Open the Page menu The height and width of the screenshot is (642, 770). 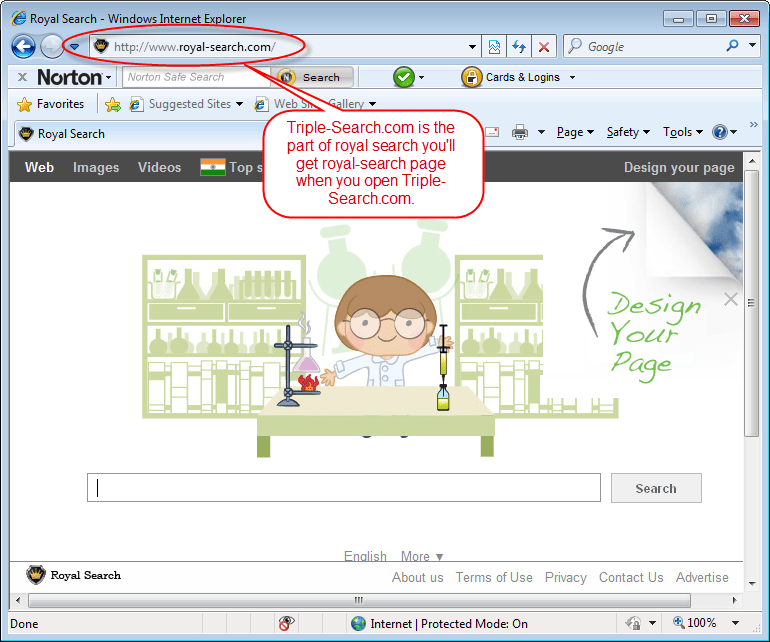(575, 132)
